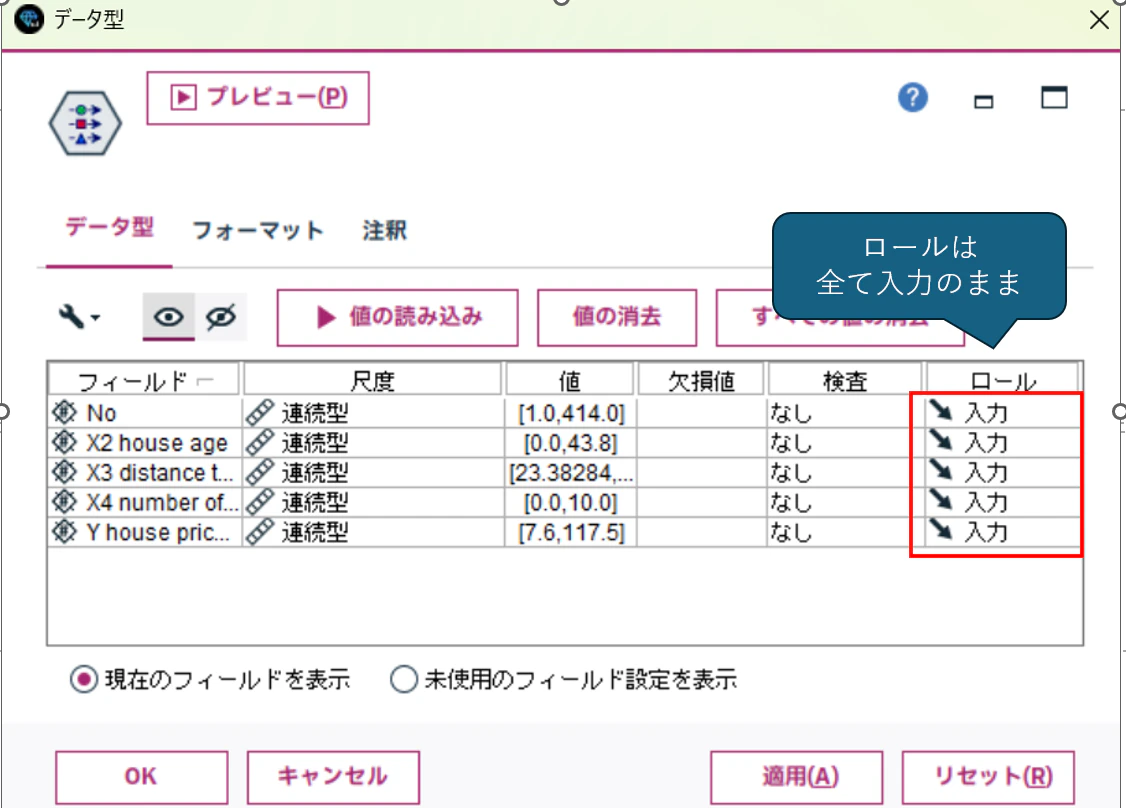Screen dimensions: 1126x808
Task: Click the リセット(R) button
Action: pyautogui.click(x=988, y=776)
